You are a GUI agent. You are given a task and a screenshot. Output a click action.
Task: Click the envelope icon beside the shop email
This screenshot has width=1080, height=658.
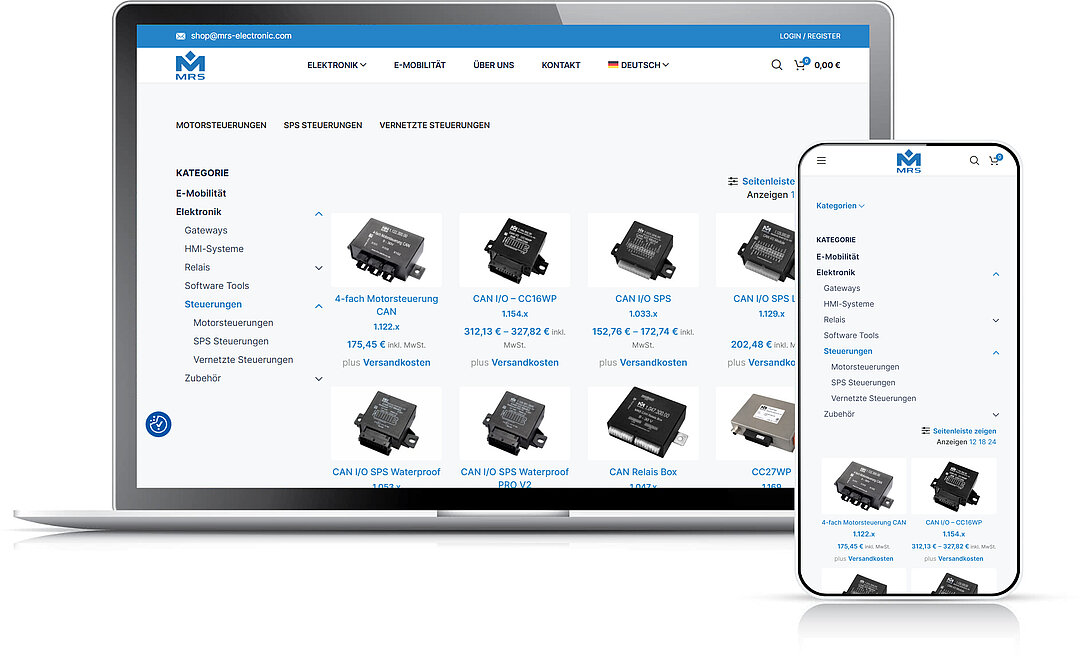(x=180, y=36)
